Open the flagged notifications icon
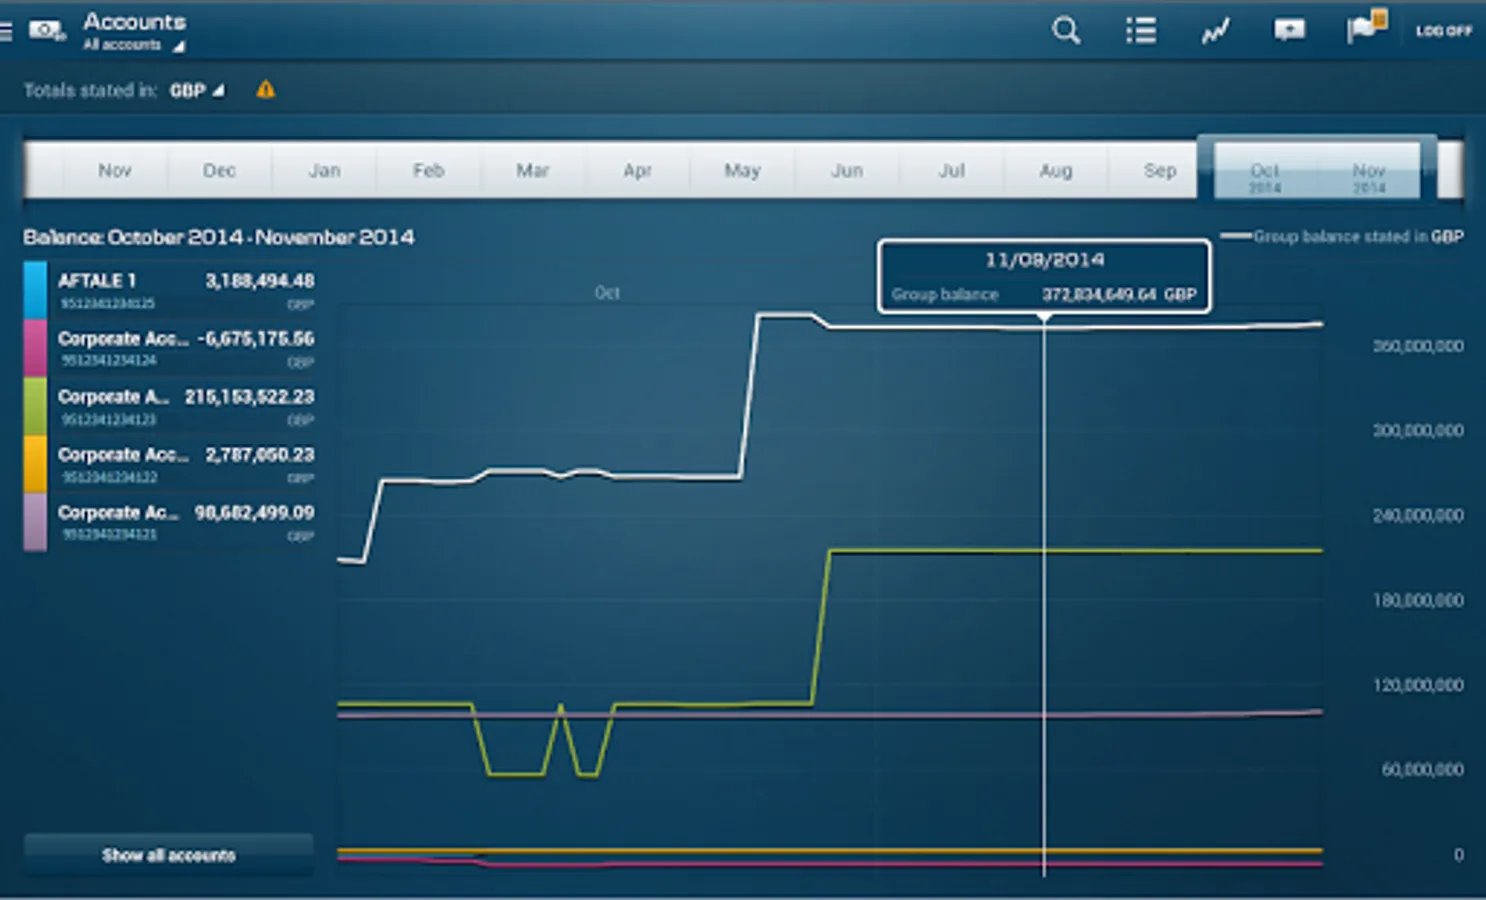The width and height of the screenshot is (1486, 900). click(x=1366, y=27)
